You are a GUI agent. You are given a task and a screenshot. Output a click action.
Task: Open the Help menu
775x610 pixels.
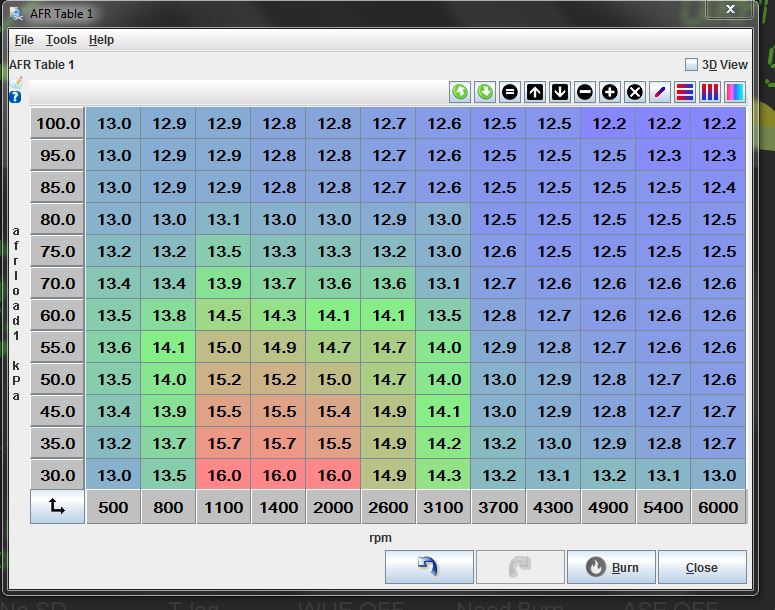pyautogui.click(x=101, y=40)
